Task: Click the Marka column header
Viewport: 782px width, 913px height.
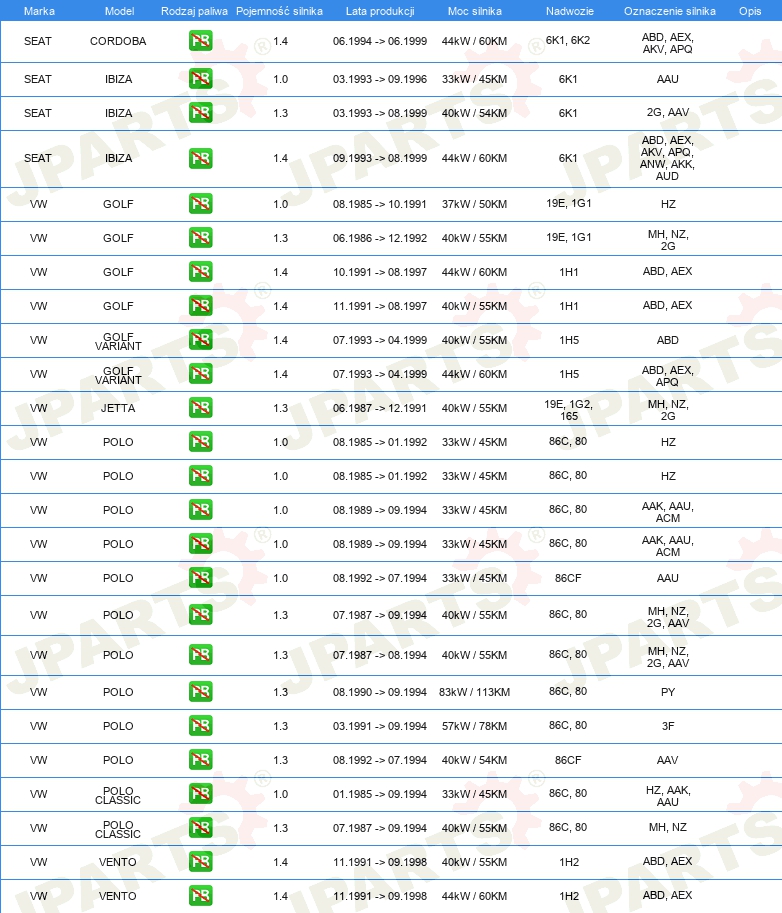Action: [x=39, y=11]
